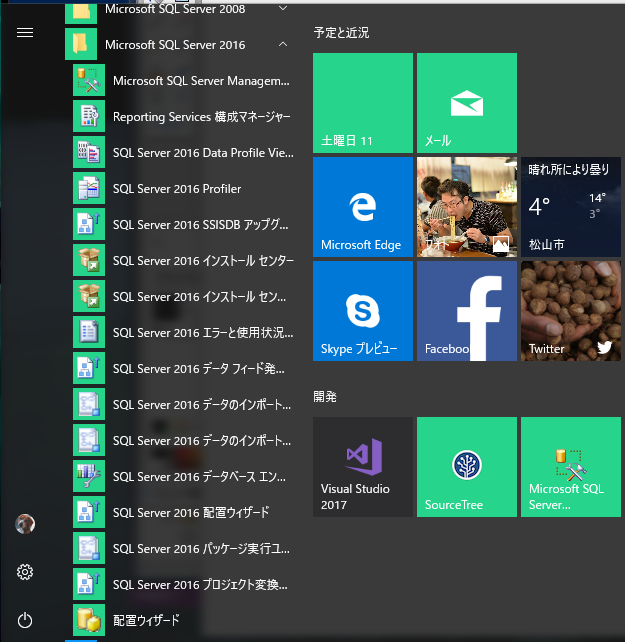Click the Microsoft SQL Server 2016 folder icon
Image resolution: width=625 pixels, height=642 pixels.
click(x=81, y=44)
